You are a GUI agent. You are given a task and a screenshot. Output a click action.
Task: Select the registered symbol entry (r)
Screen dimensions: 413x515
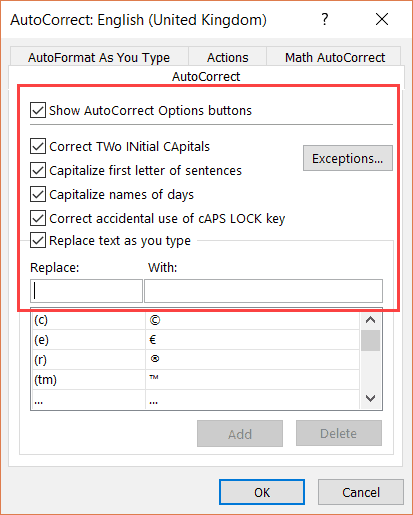196,360
